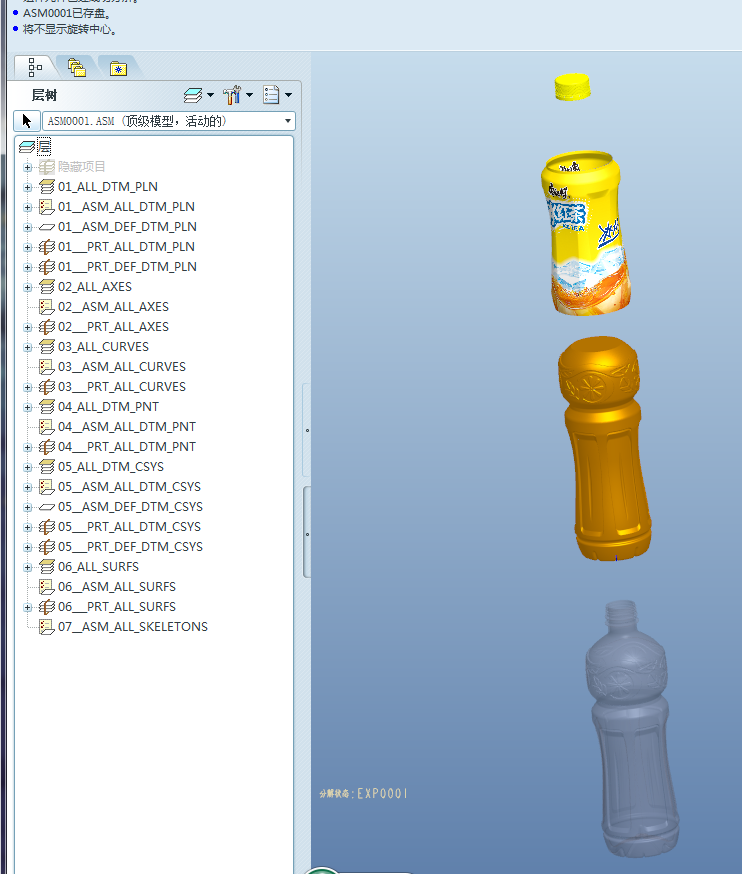Image resolution: width=742 pixels, height=874 pixels.
Task: Click the 02__ASM_ALL_AXES layer icon
Action: coord(47,307)
